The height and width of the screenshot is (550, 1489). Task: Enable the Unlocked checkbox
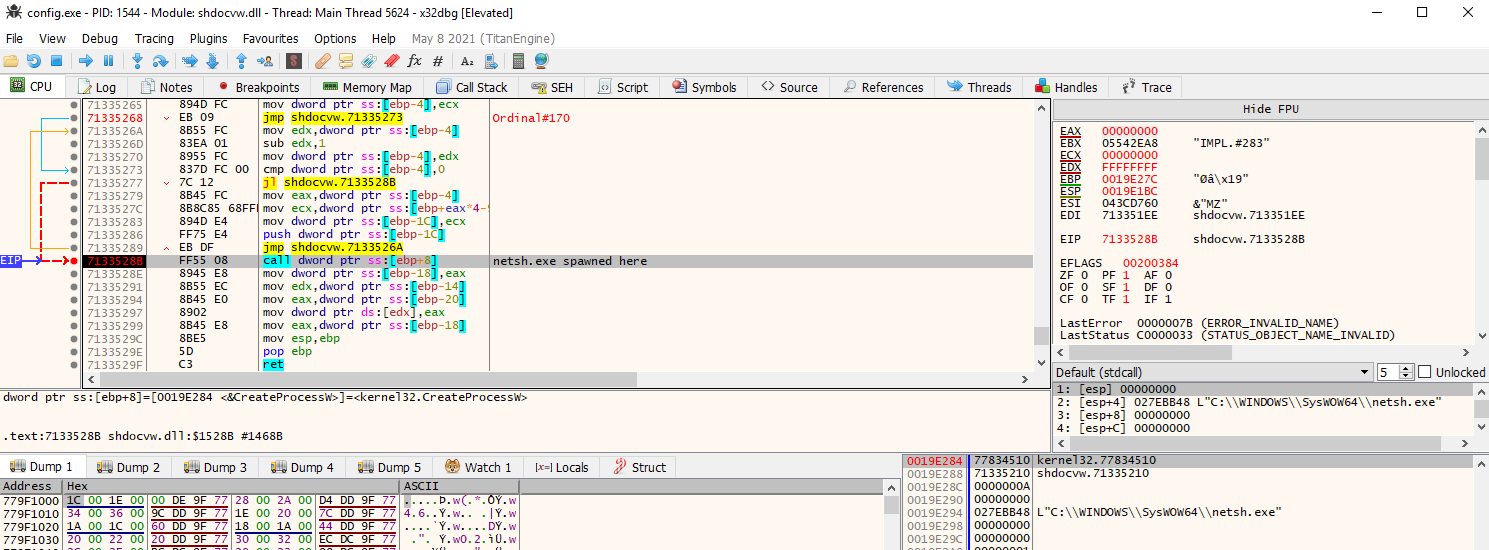click(x=1425, y=372)
